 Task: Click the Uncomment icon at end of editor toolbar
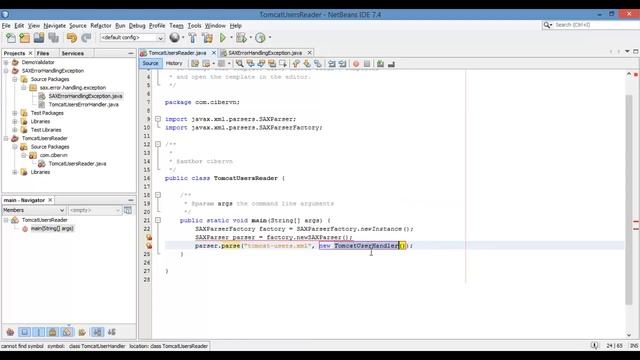tap(391, 64)
